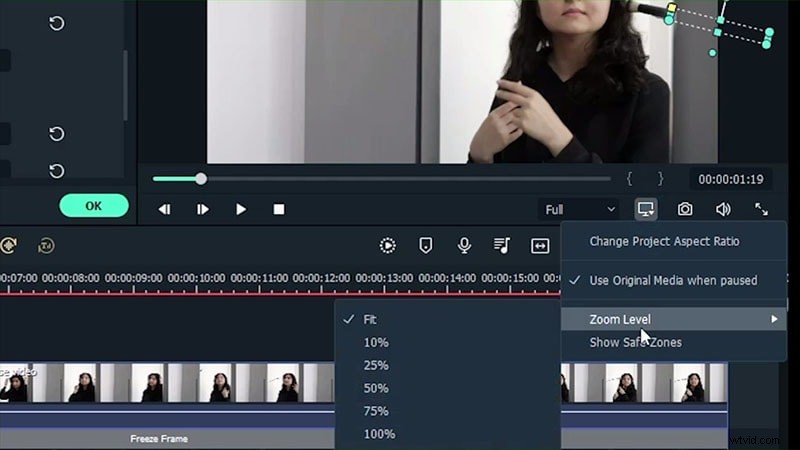Click the render preview icon
Image resolution: width=800 pixels, height=450 pixels.
(x=387, y=245)
